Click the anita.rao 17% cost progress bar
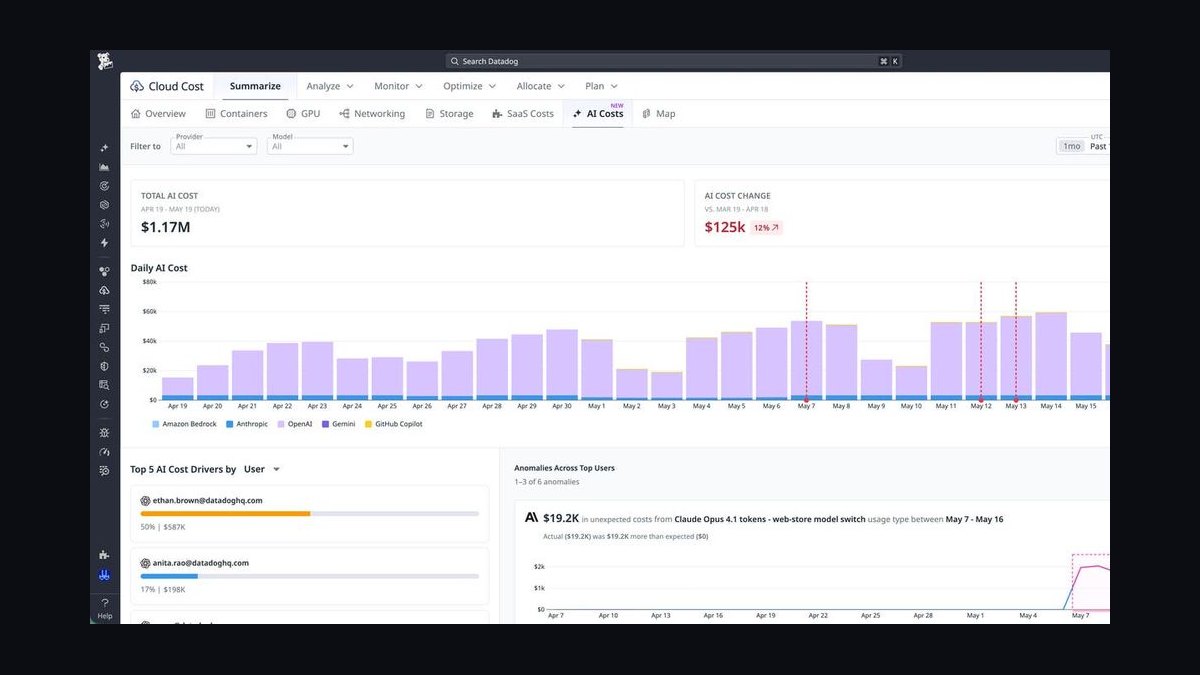 point(310,576)
